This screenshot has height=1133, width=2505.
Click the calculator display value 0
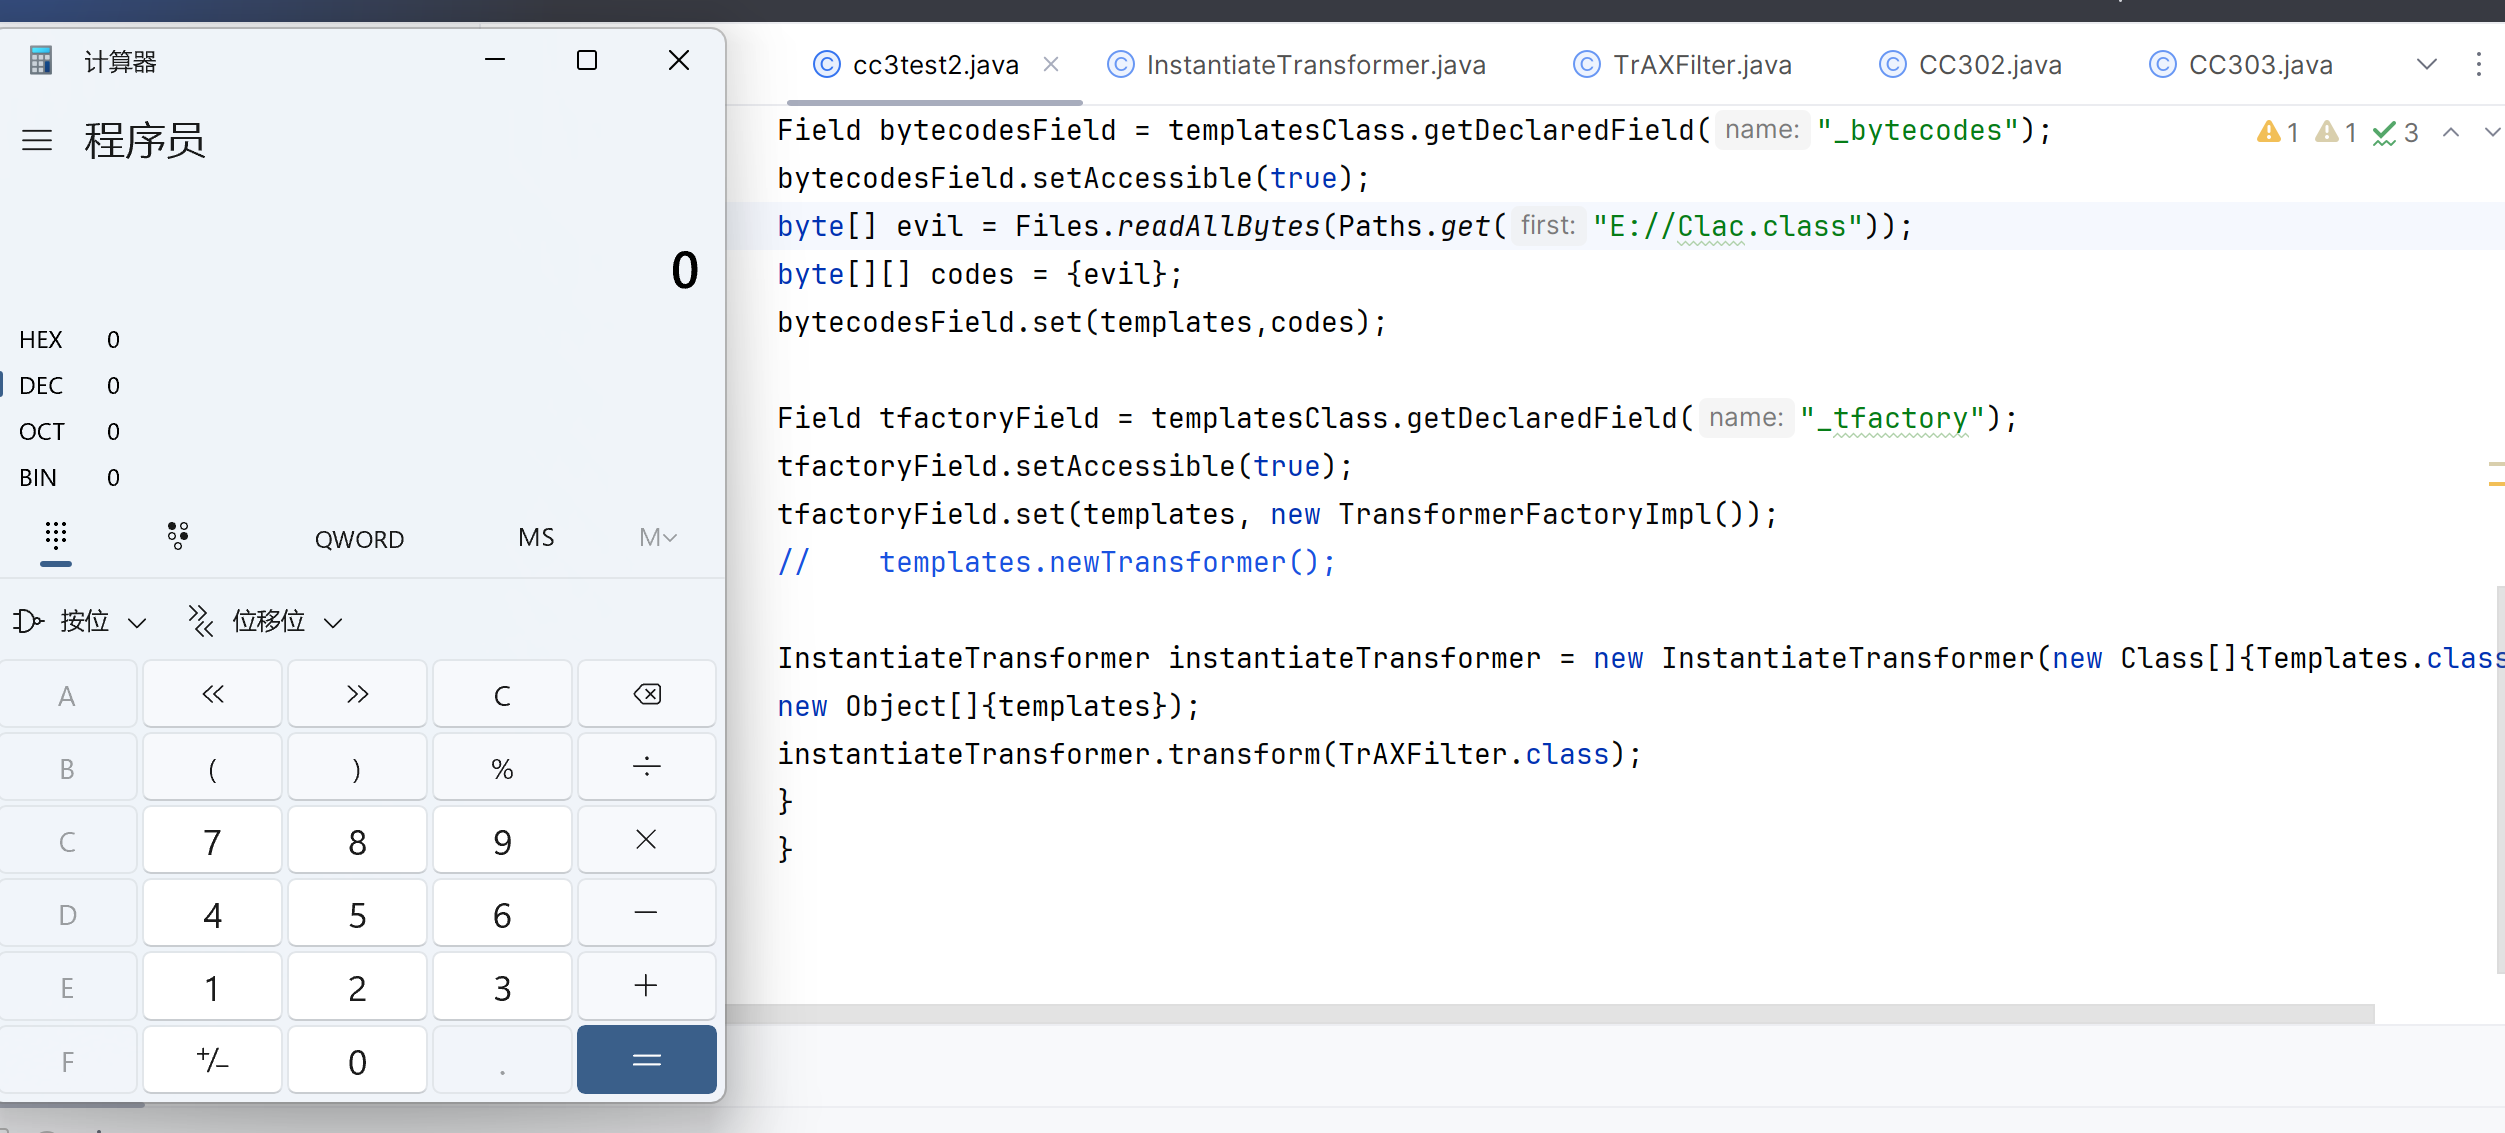685,270
